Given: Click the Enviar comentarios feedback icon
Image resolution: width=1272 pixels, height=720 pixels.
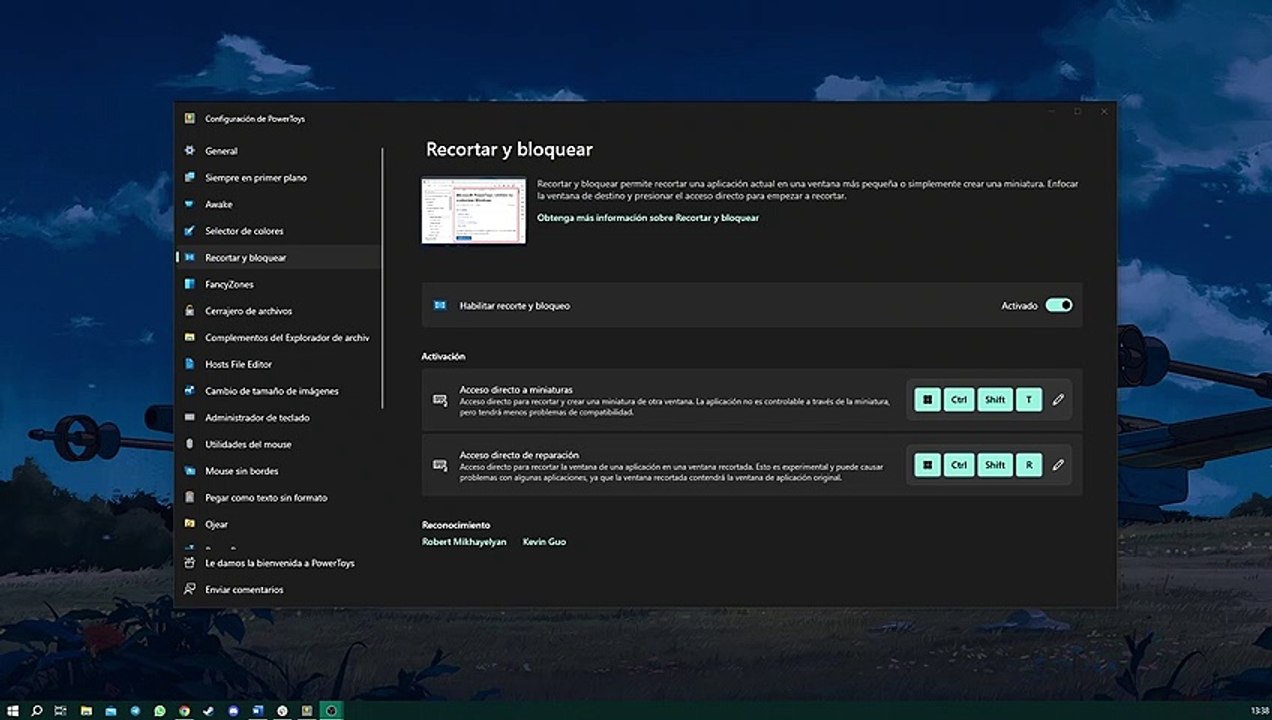Looking at the screenshot, I should (189, 590).
